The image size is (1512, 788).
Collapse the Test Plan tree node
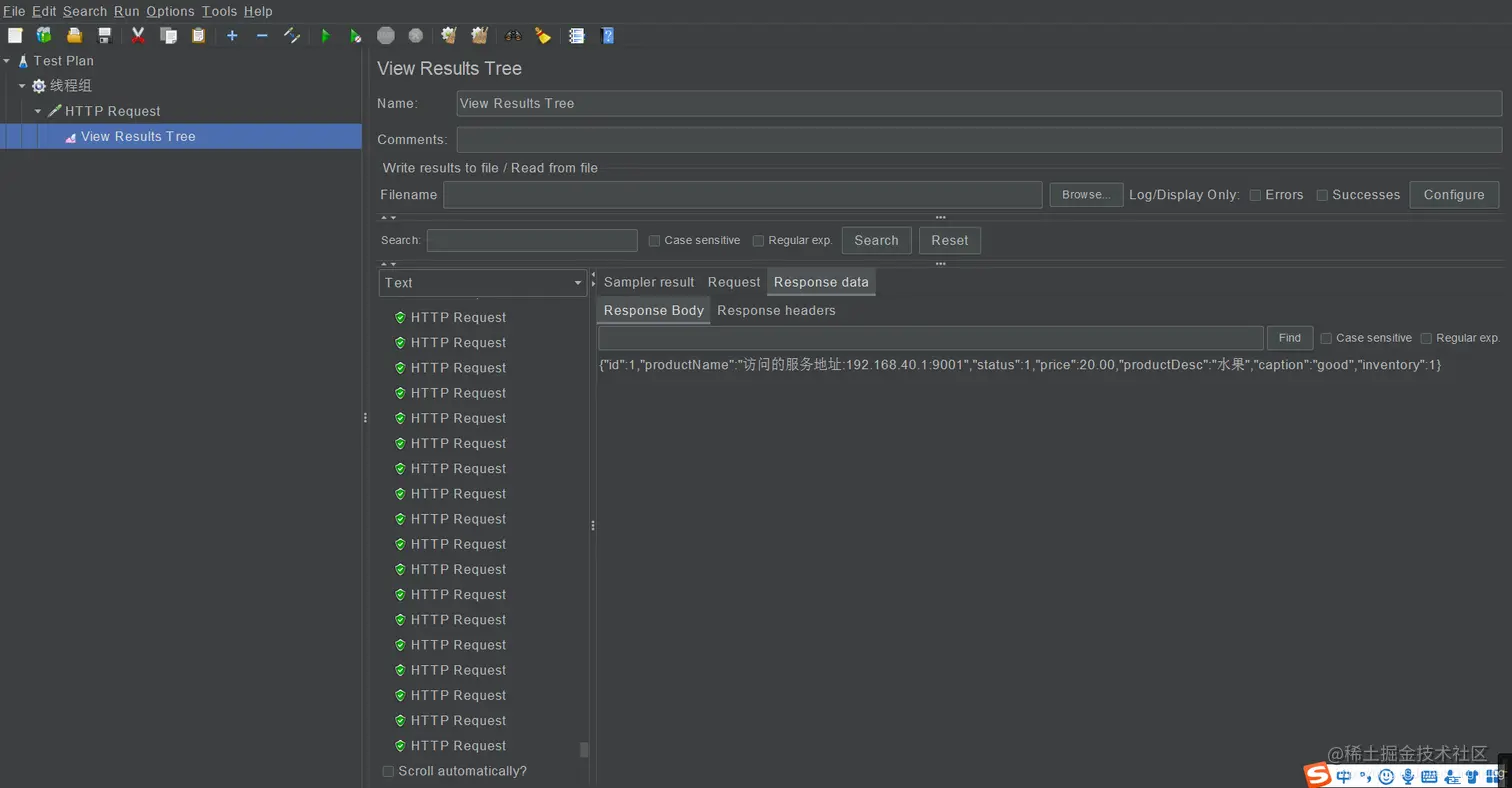(x=7, y=61)
